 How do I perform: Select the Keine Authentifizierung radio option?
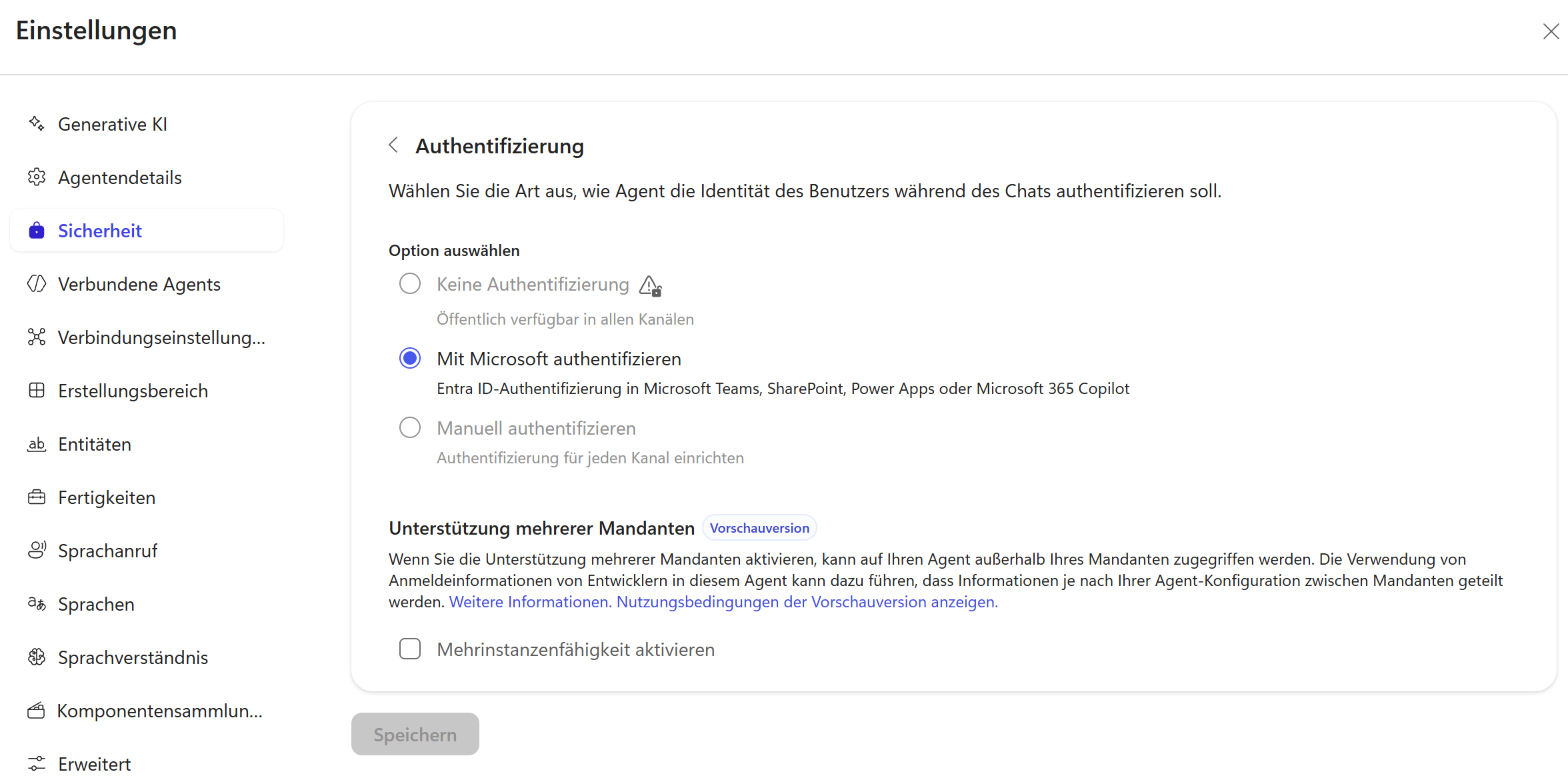click(x=410, y=284)
